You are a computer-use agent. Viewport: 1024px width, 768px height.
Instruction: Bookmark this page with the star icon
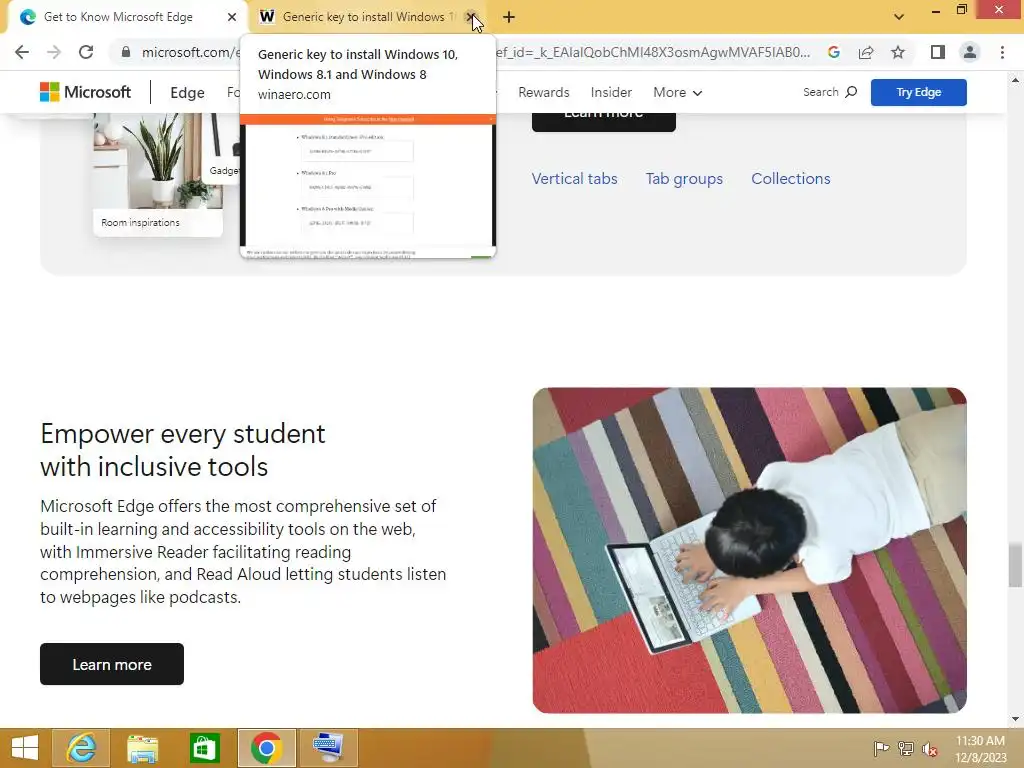898,52
